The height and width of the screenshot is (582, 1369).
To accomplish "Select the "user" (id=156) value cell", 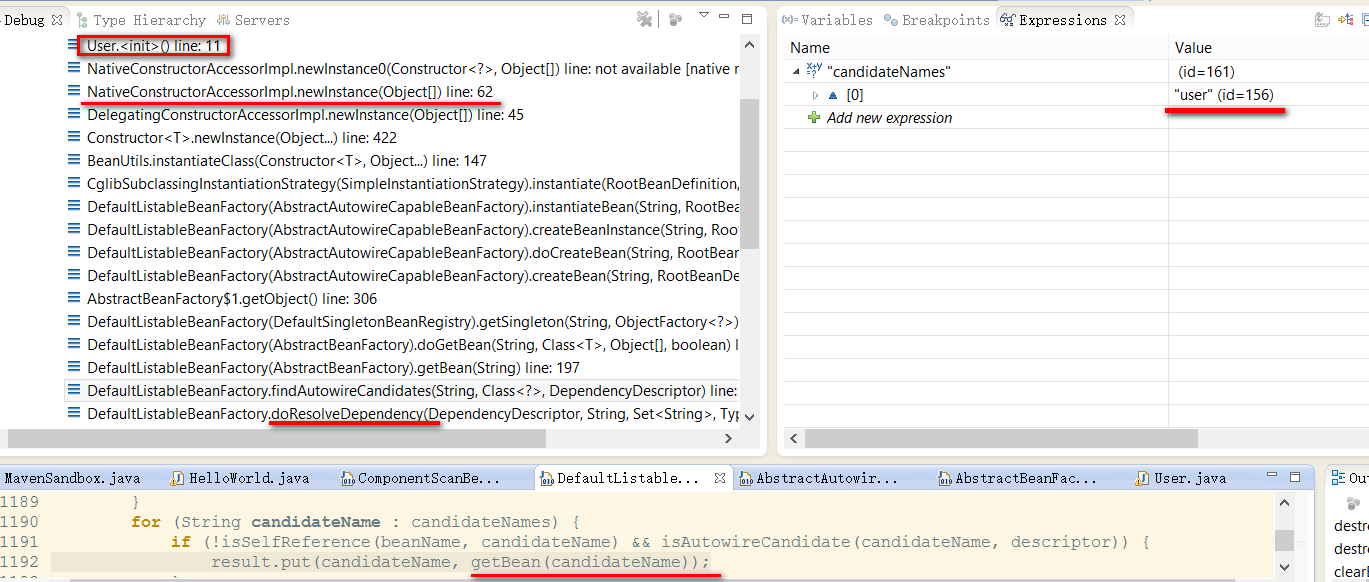I will click(x=1224, y=95).
